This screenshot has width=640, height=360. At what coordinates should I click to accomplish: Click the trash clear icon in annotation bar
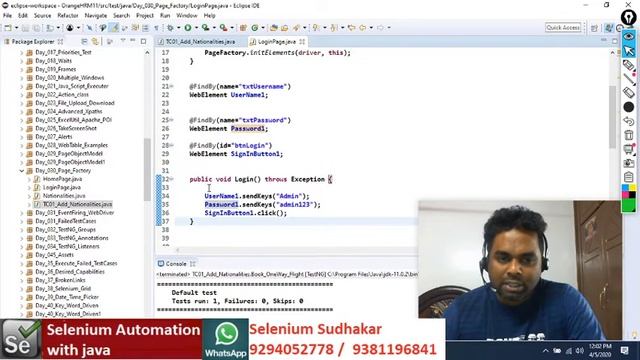point(629,135)
